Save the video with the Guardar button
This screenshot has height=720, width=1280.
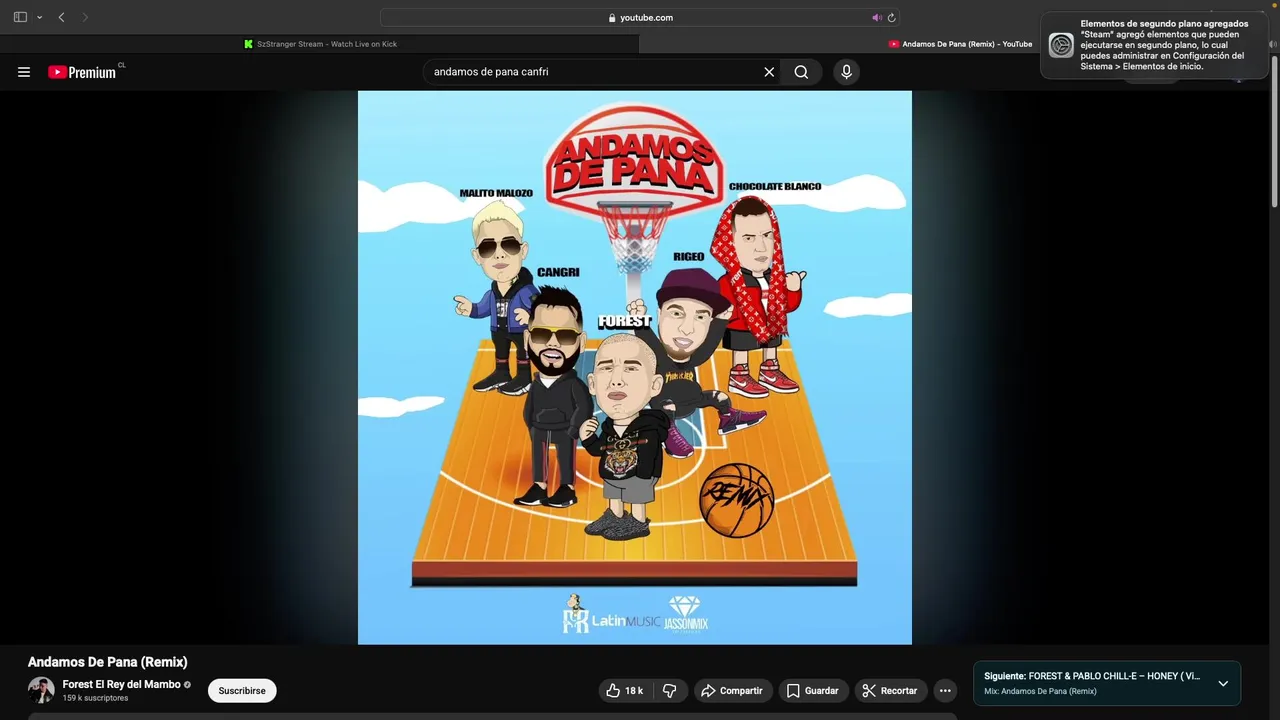pos(812,690)
